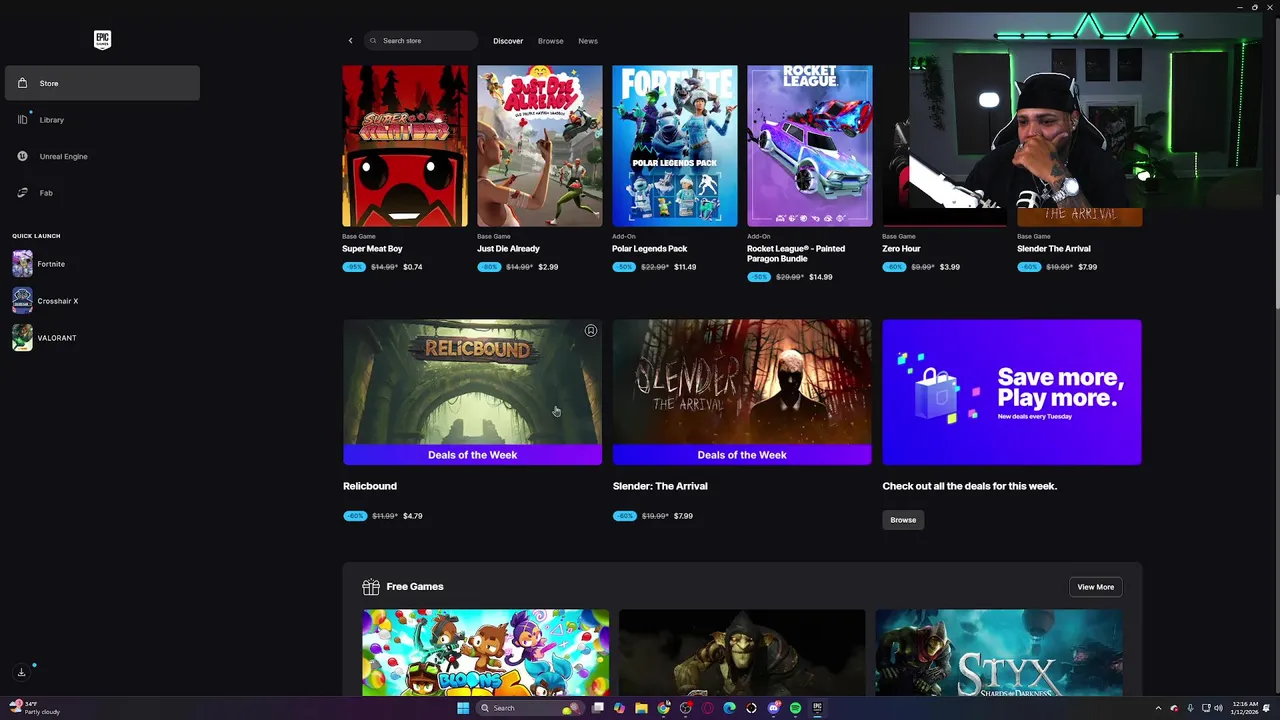The image size is (1280, 720).
Task: Switch to the News tab
Action: [588, 41]
